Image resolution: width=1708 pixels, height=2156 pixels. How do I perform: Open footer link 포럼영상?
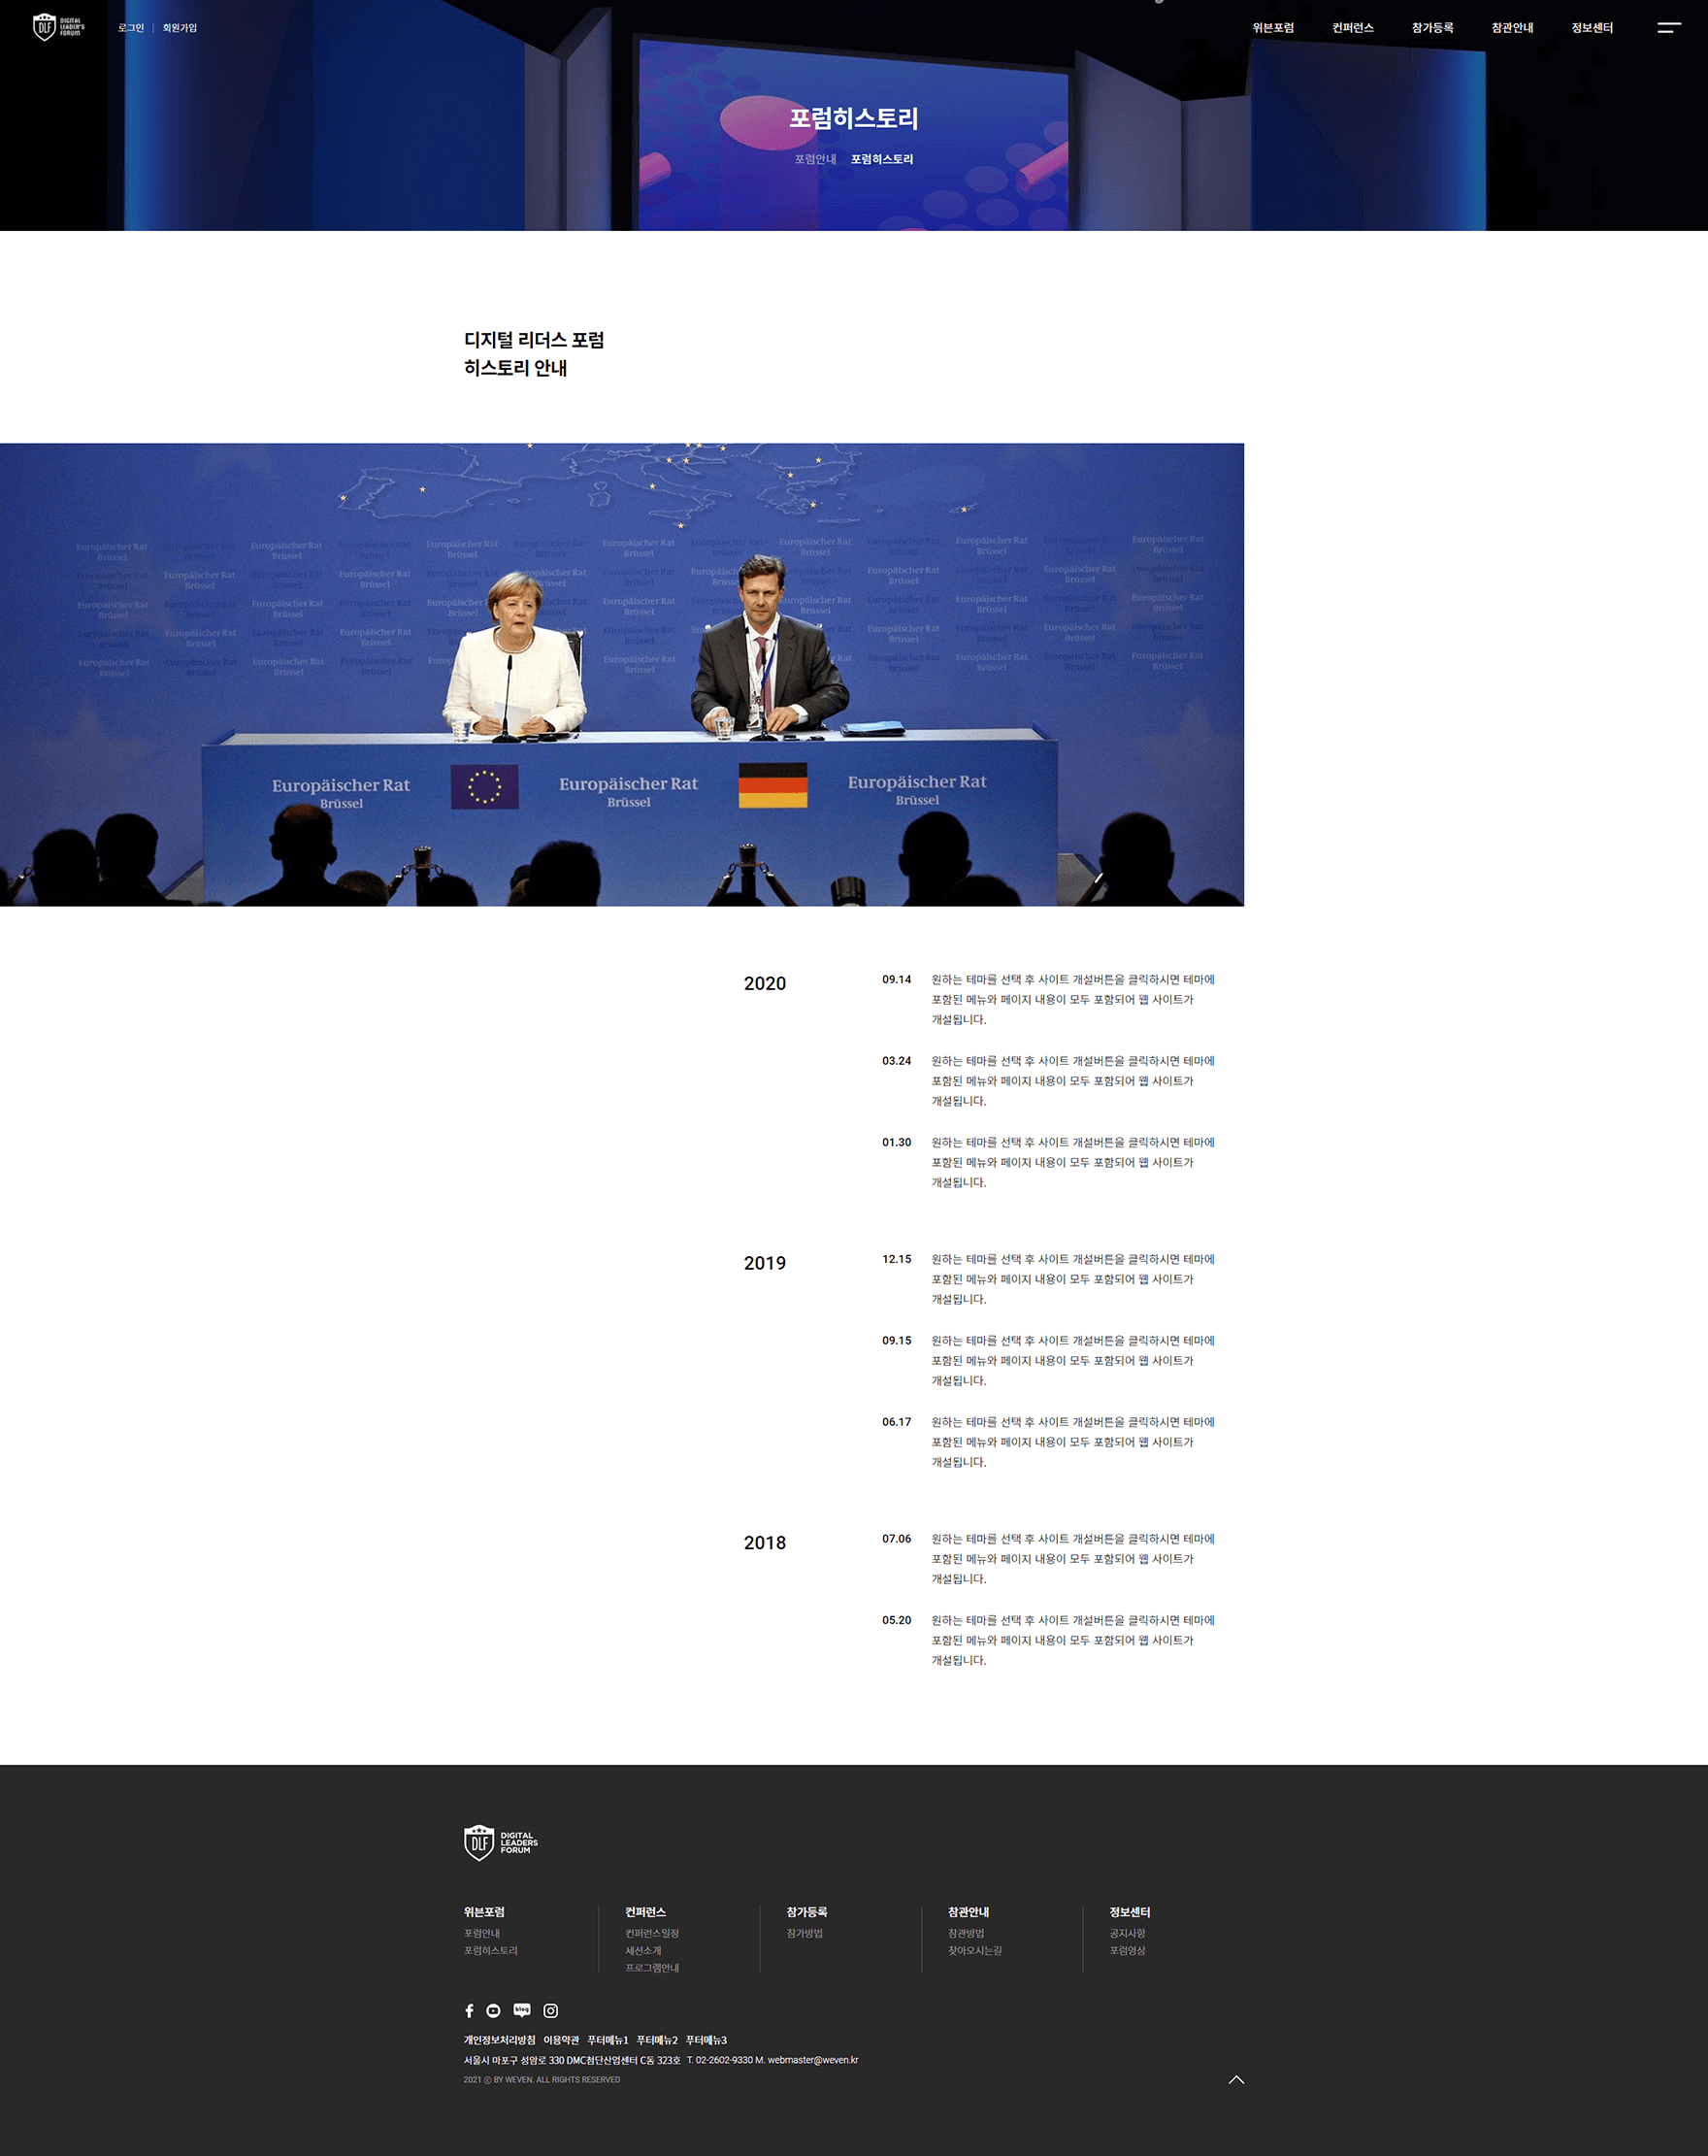coord(1127,1950)
